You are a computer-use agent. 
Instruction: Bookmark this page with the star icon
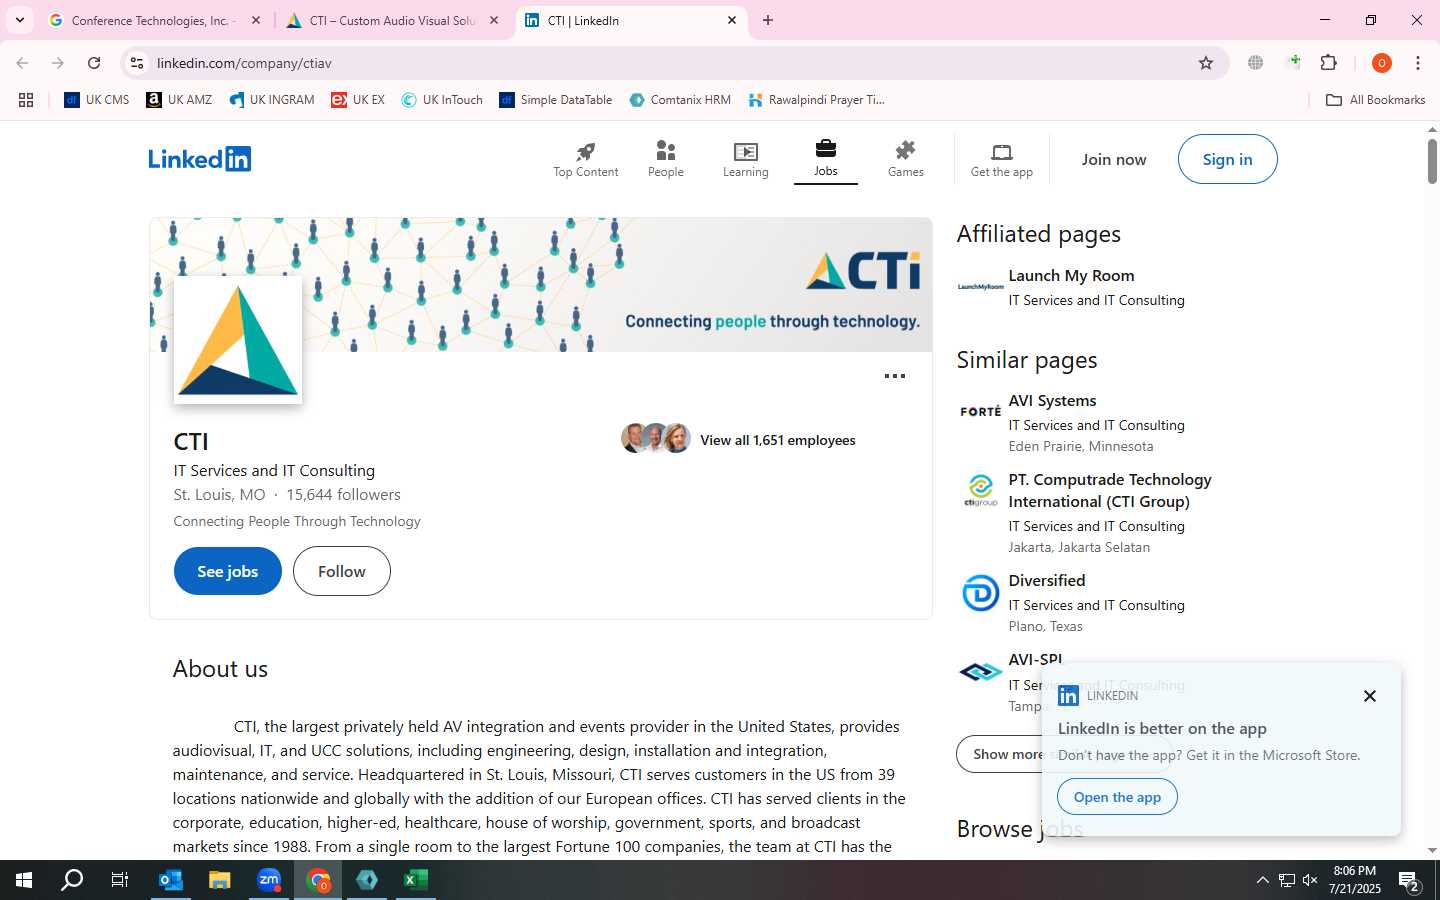point(1206,63)
